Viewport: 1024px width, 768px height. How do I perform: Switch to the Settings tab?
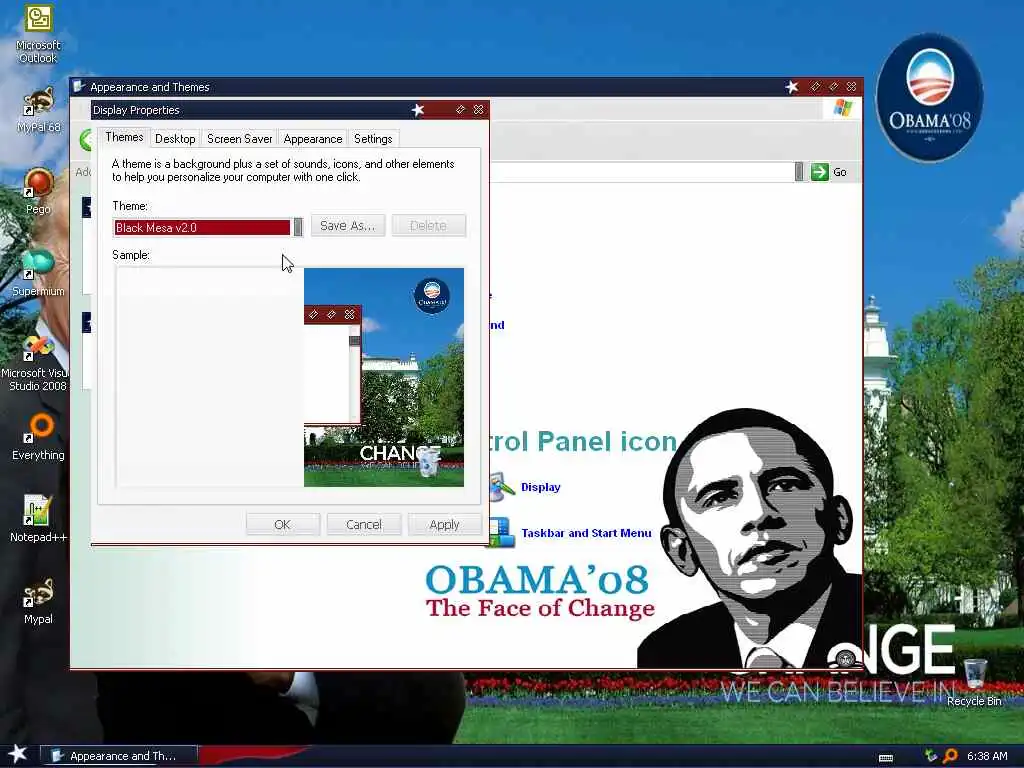point(373,139)
